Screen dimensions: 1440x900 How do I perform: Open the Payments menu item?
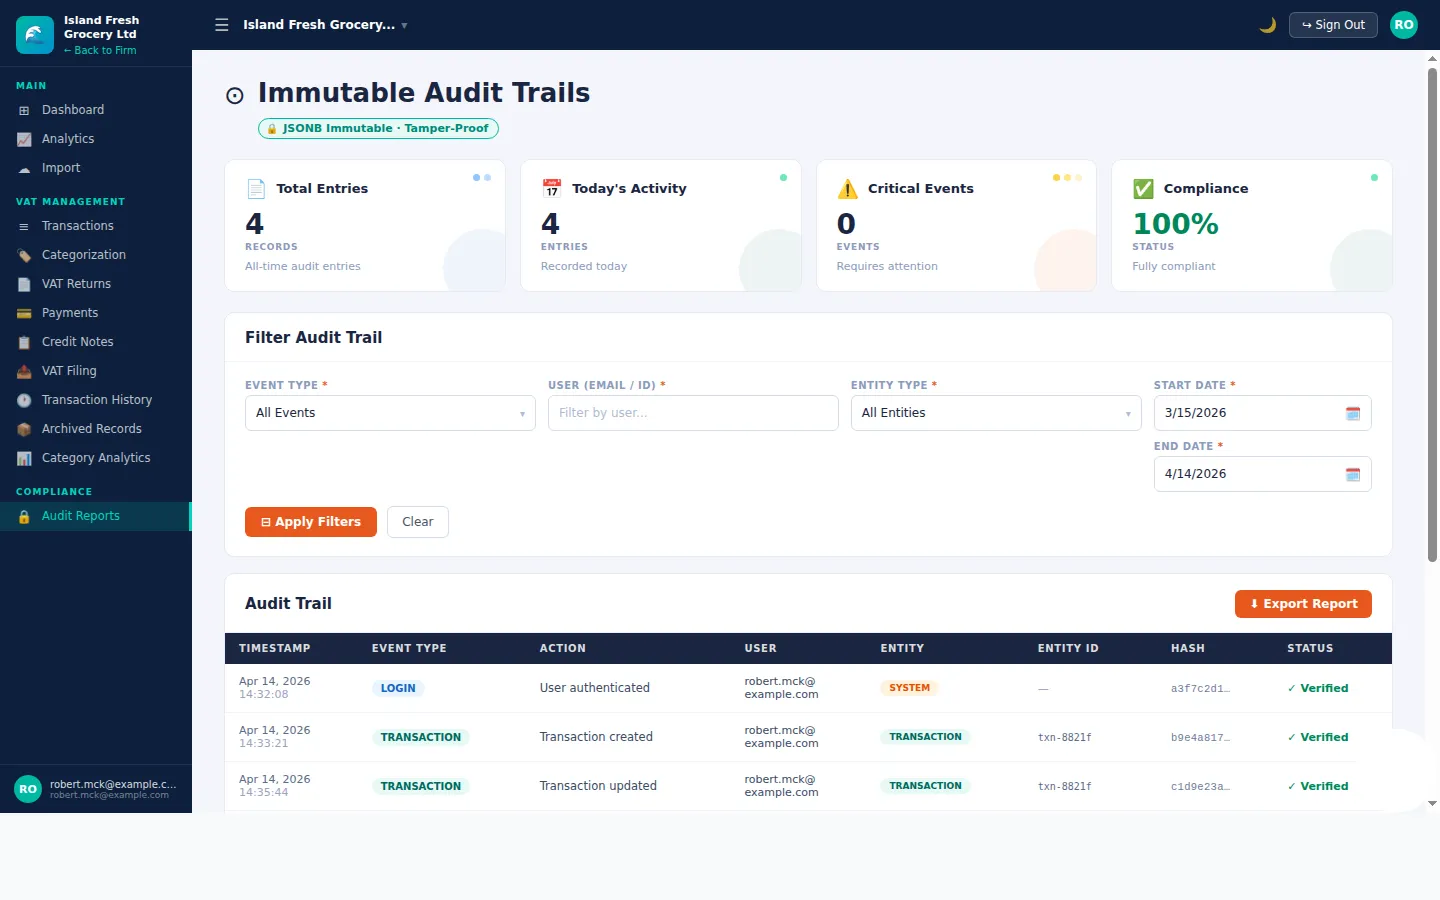click(x=96, y=313)
